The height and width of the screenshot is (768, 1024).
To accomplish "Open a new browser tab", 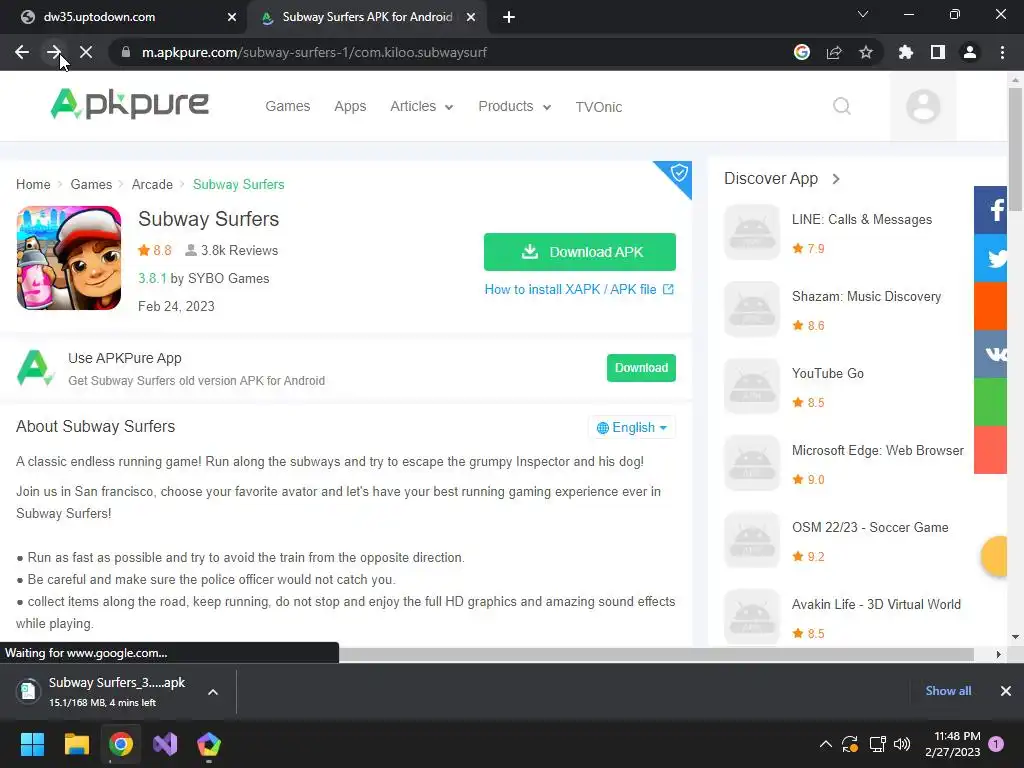I will 509,17.
